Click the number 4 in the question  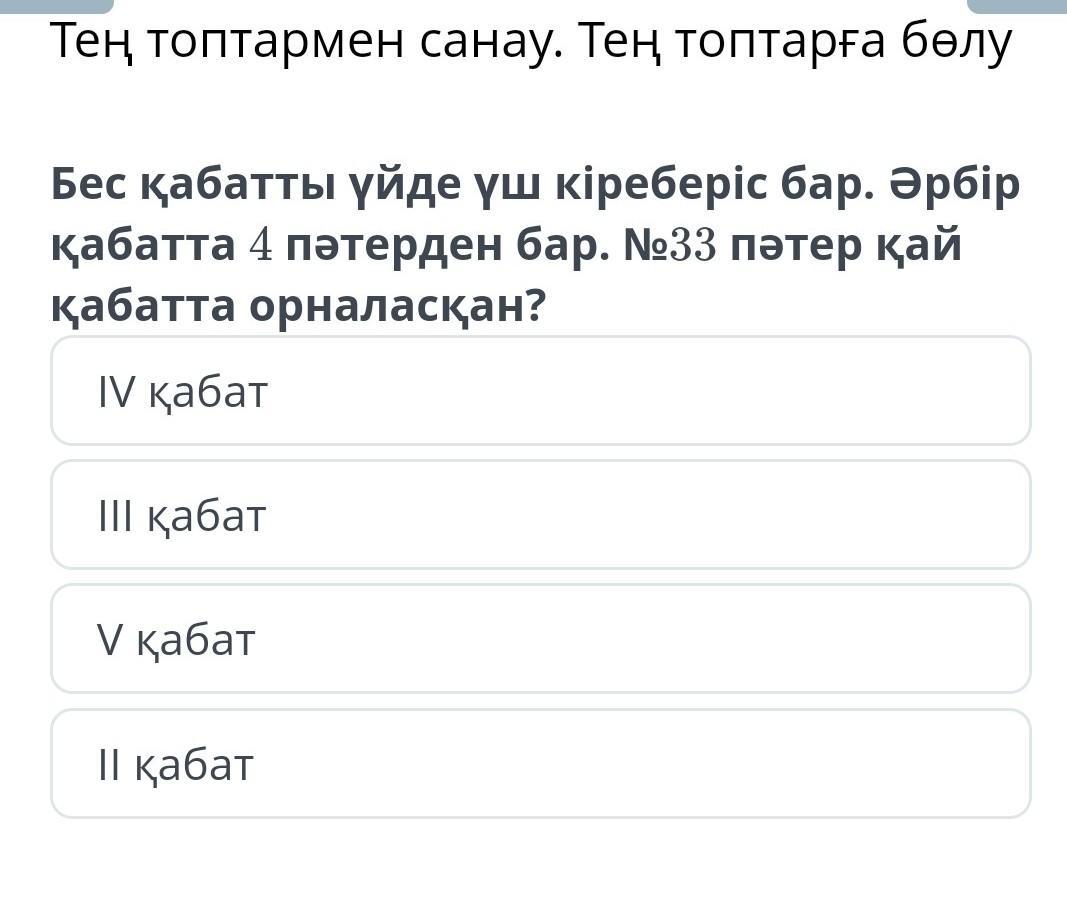[x=261, y=246]
